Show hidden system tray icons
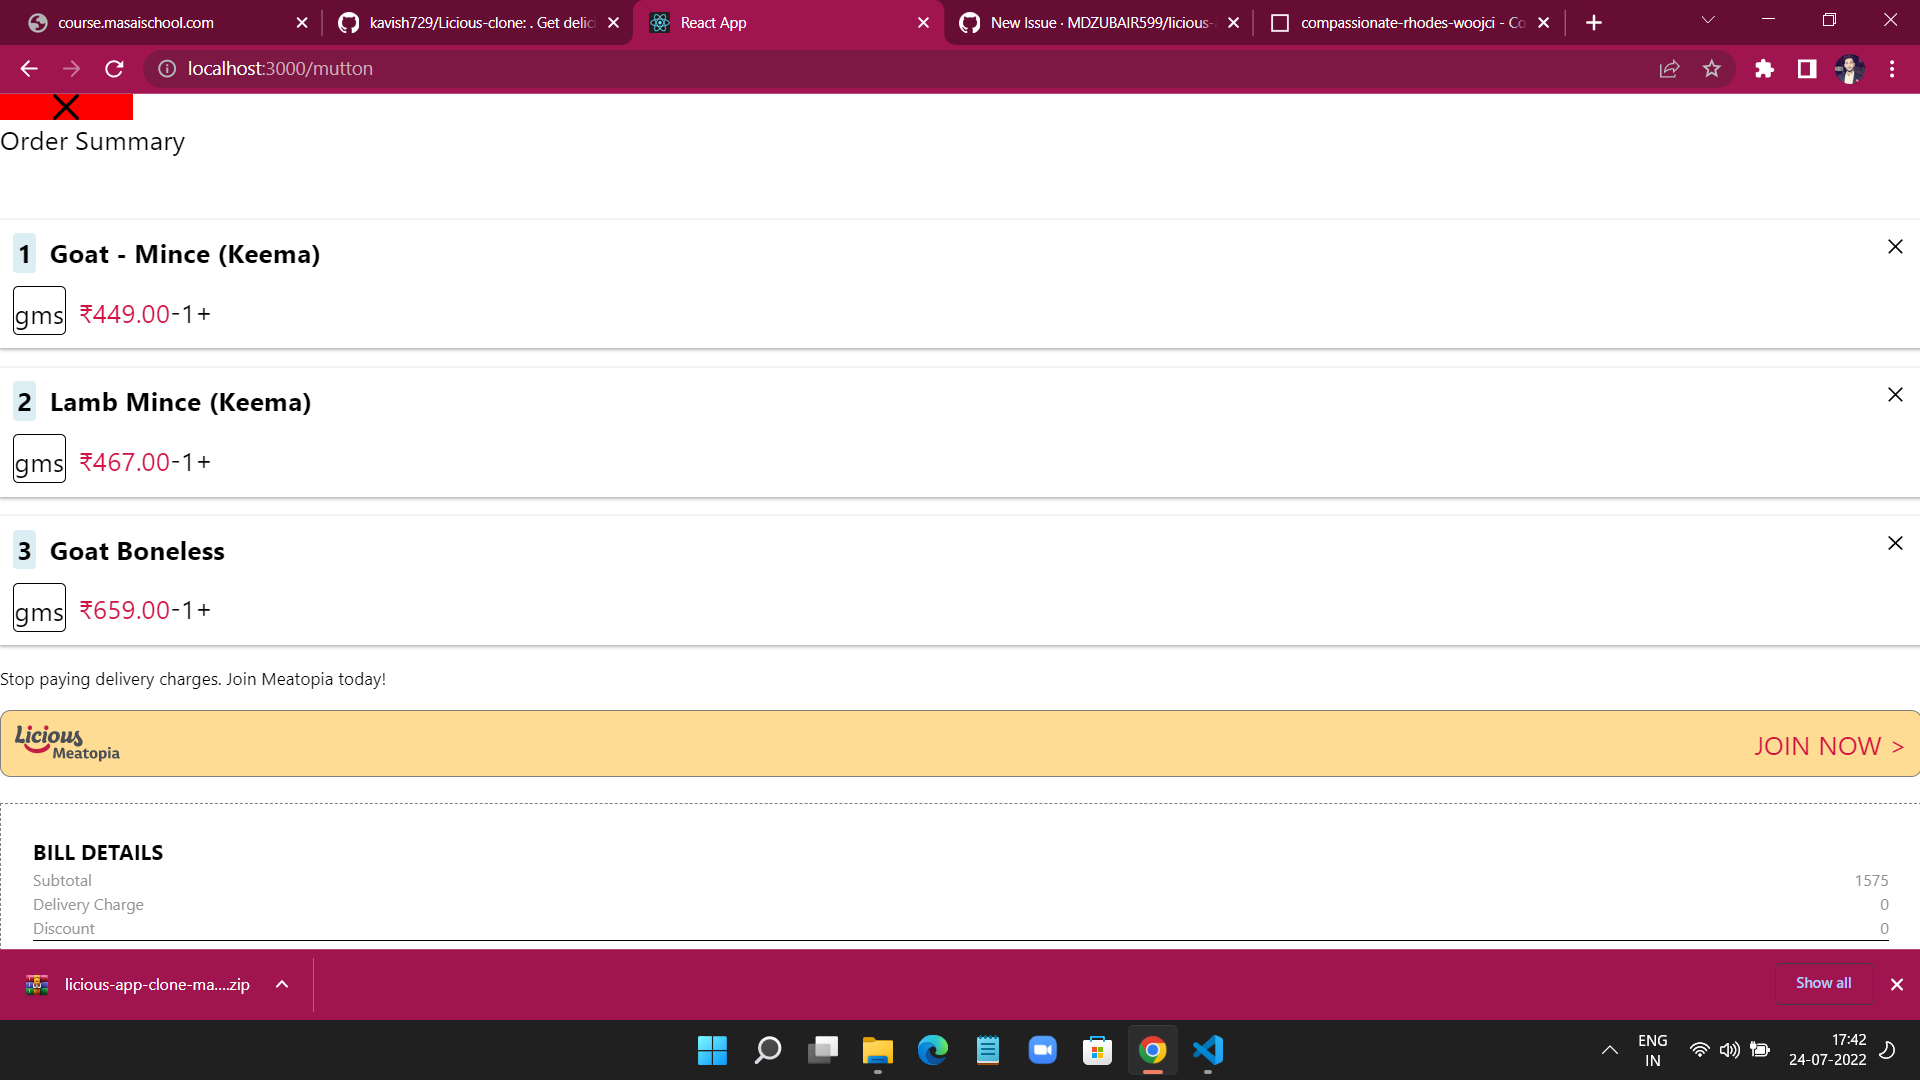This screenshot has width=1920, height=1080. [x=1609, y=1050]
